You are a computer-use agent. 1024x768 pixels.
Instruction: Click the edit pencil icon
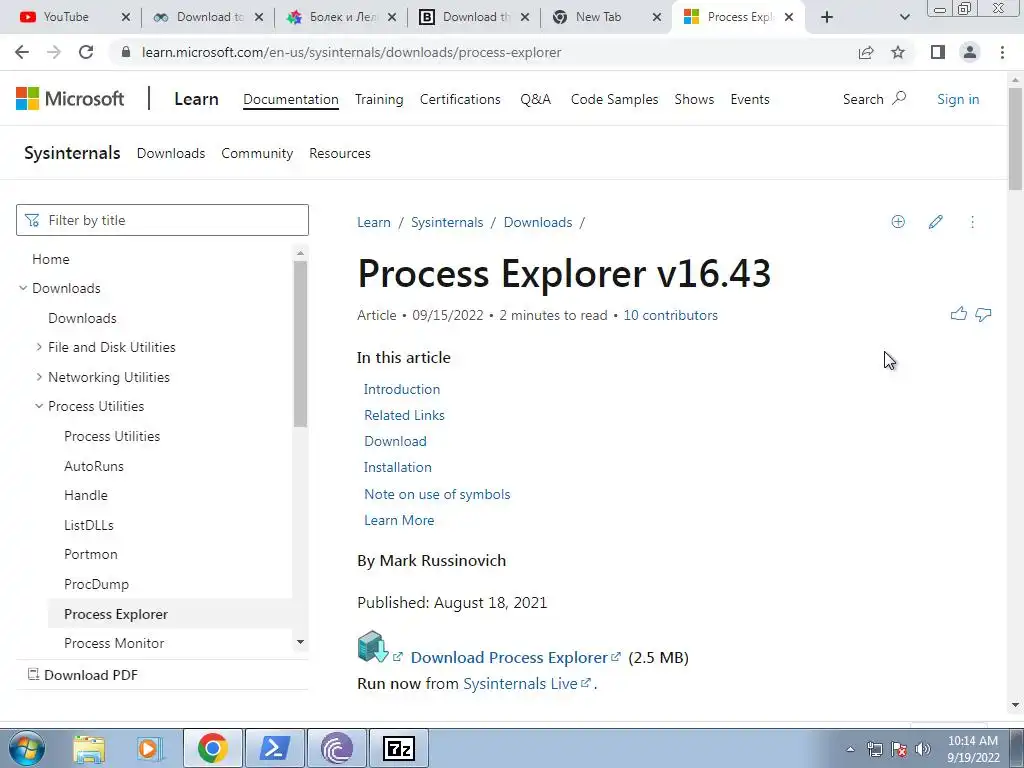[935, 222]
